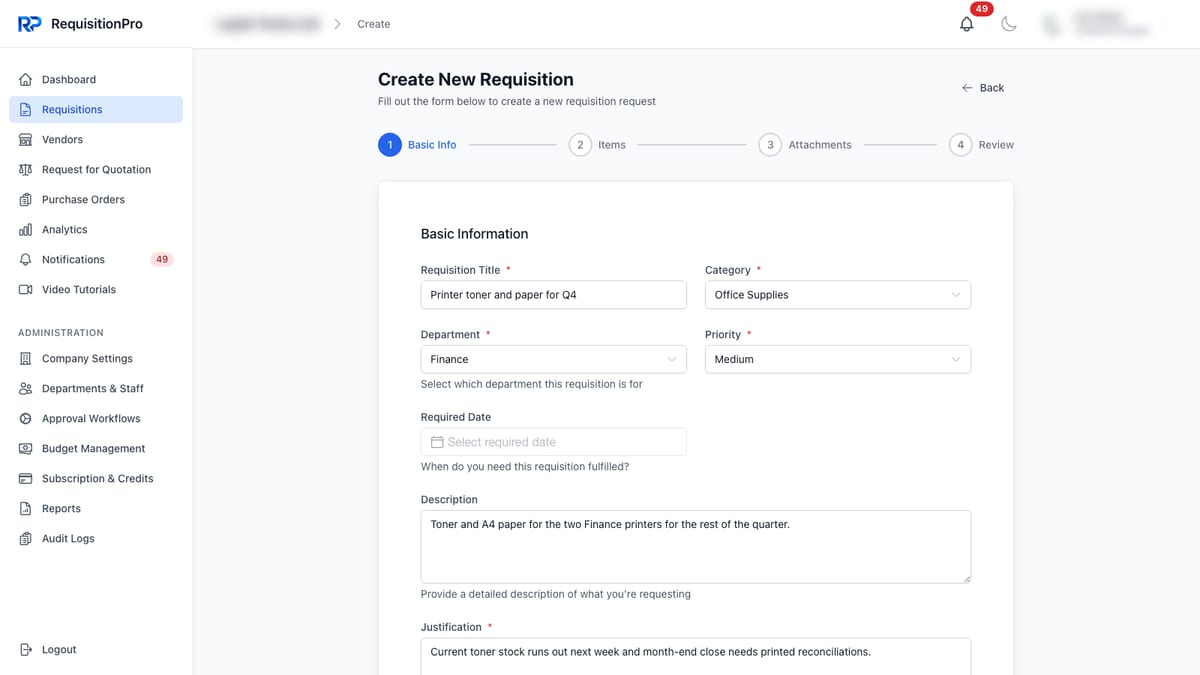Click the Logout link

click(x=96, y=650)
